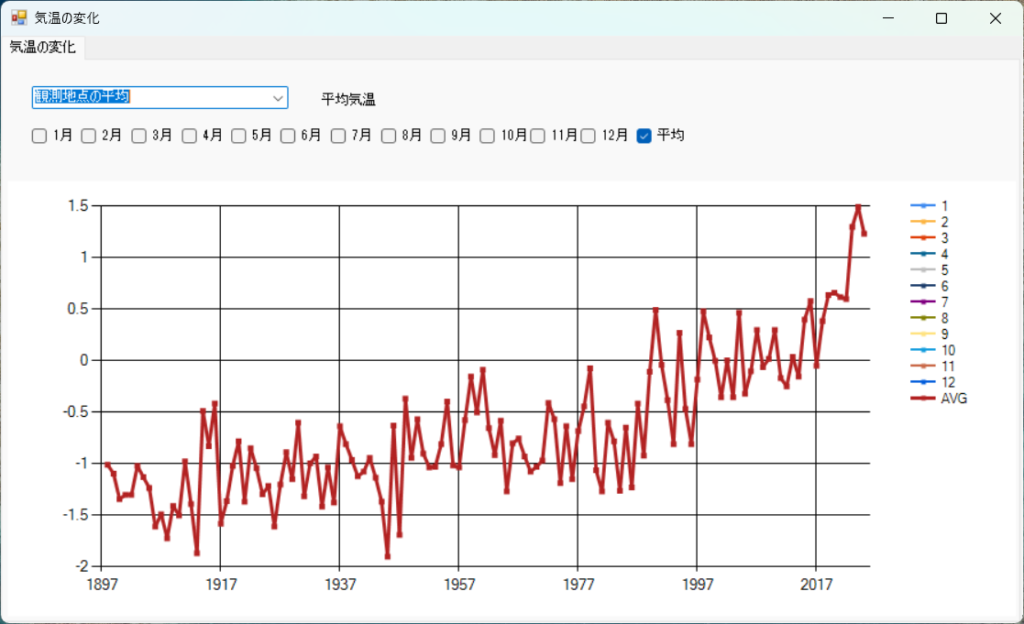Check the 12月 checkbox
This screenshot has height=624, width=1024.
point(589,136)
